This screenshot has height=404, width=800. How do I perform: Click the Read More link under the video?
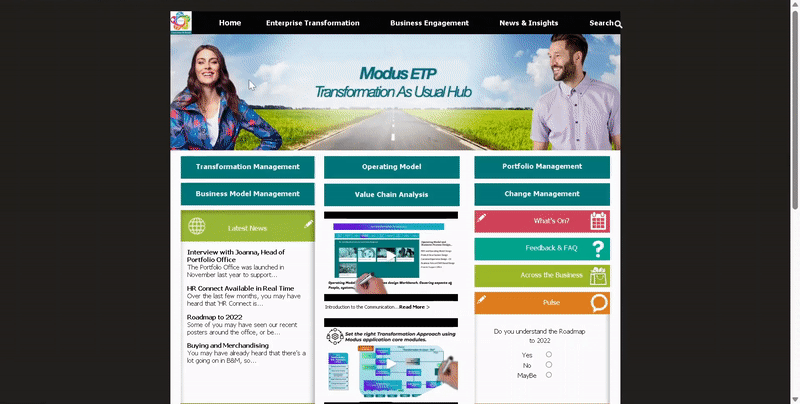pyautogui.click(x=414, y=307)
